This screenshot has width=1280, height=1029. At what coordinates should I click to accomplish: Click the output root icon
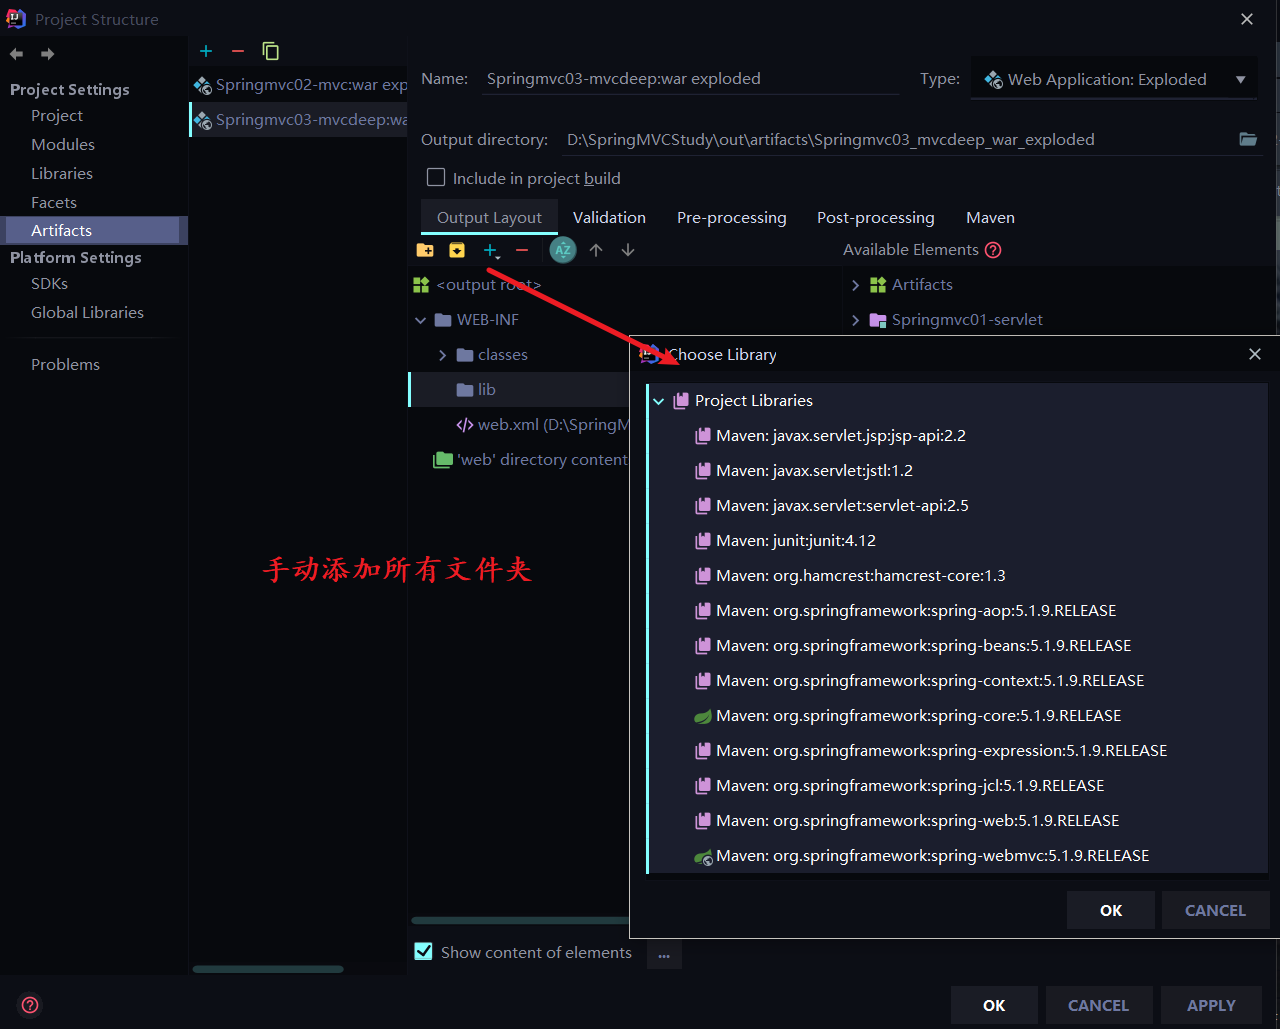421,285
